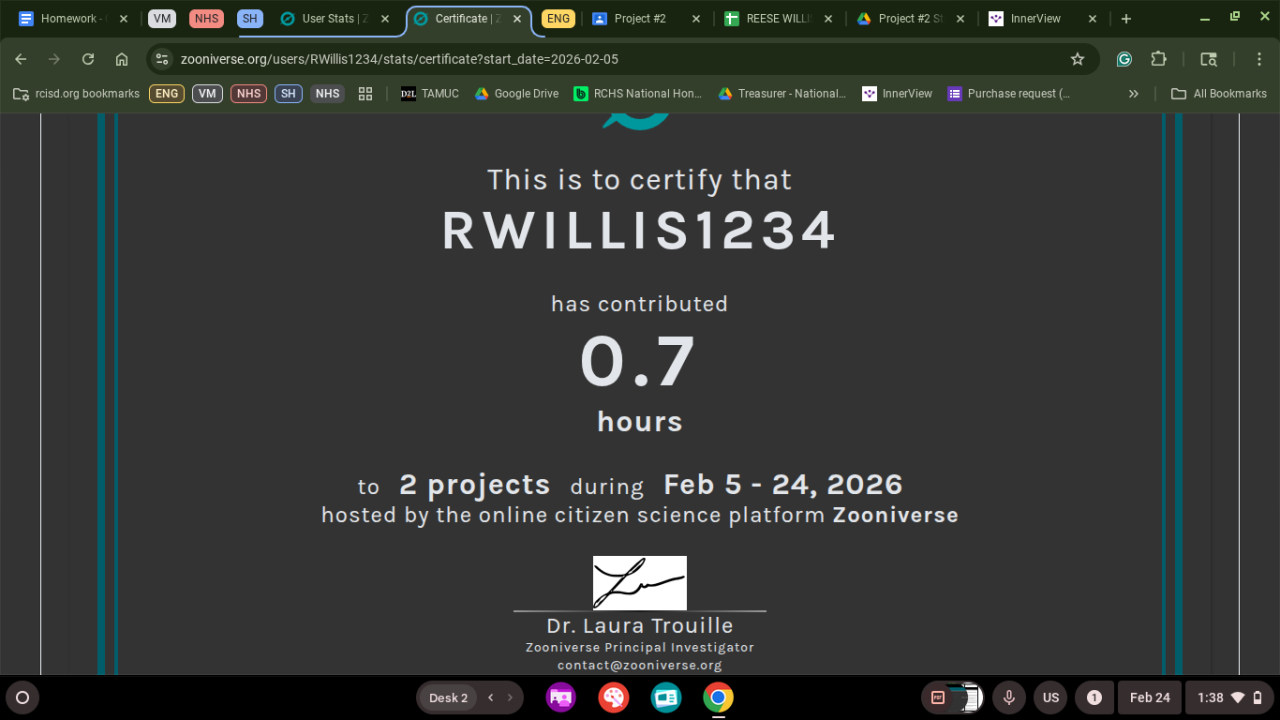Open the Chrome app in the shelf
Image resolution: width=1280 pixels, height=720 pixels.
coord(717,697)
